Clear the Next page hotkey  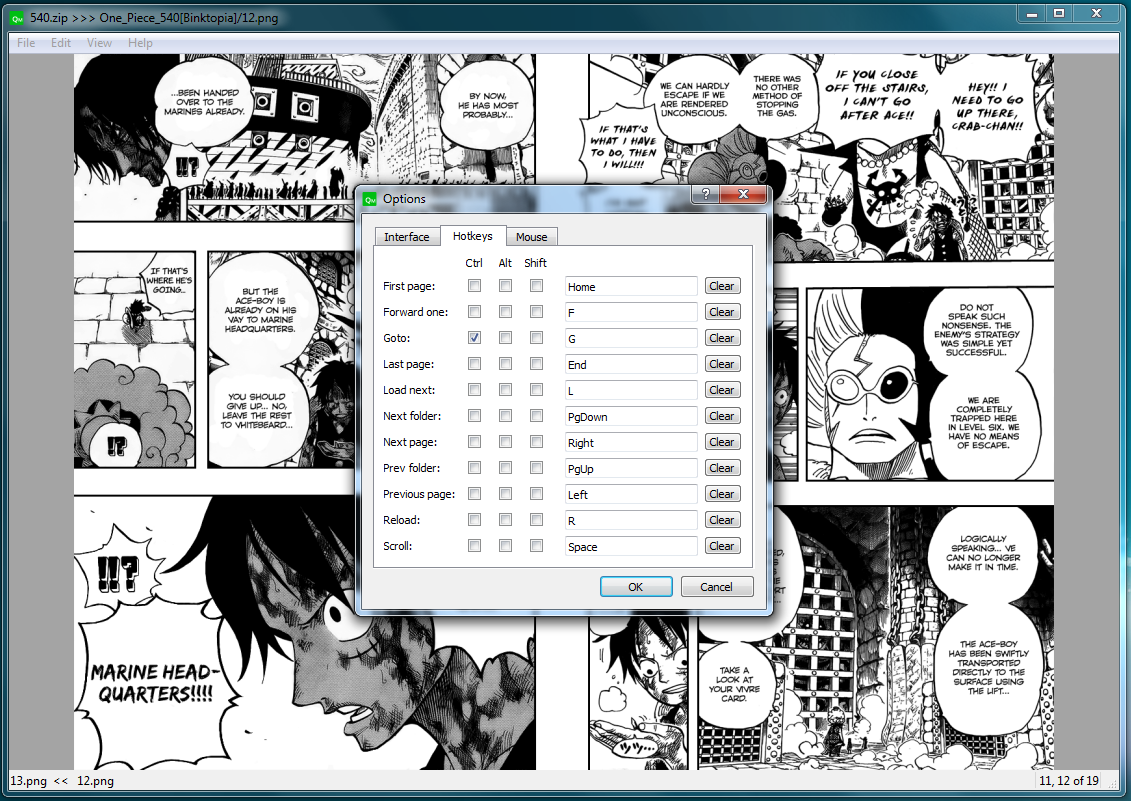click(721, 442)
